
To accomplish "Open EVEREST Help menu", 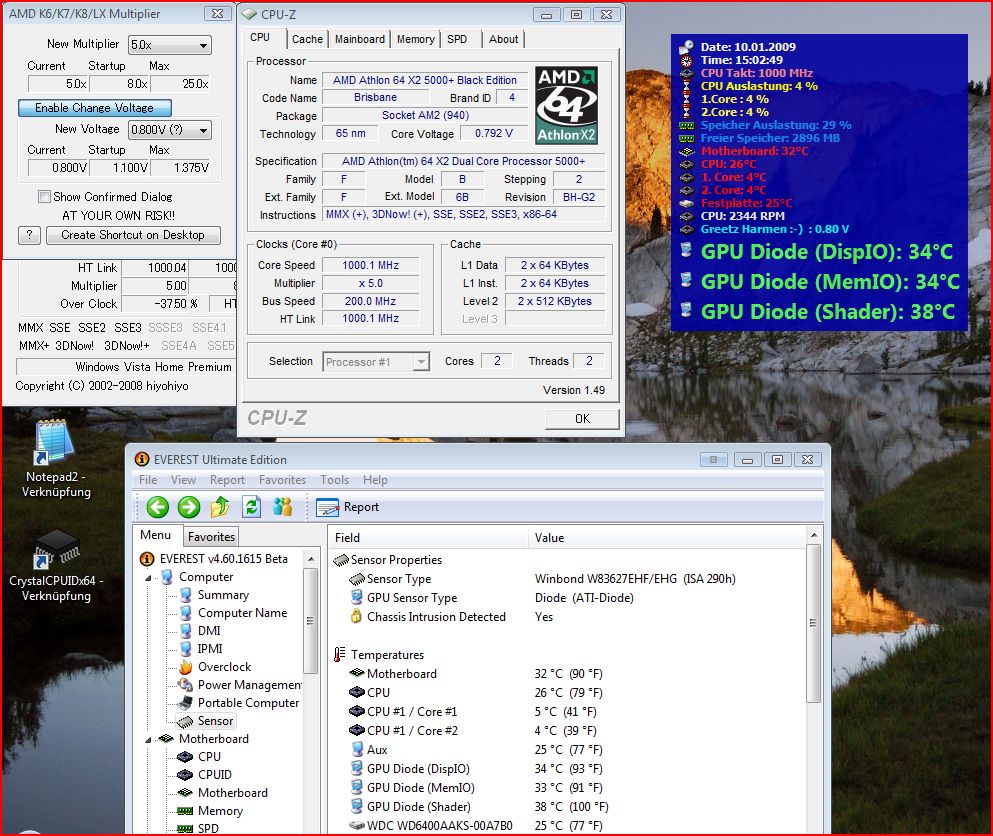I will [375, 480].
